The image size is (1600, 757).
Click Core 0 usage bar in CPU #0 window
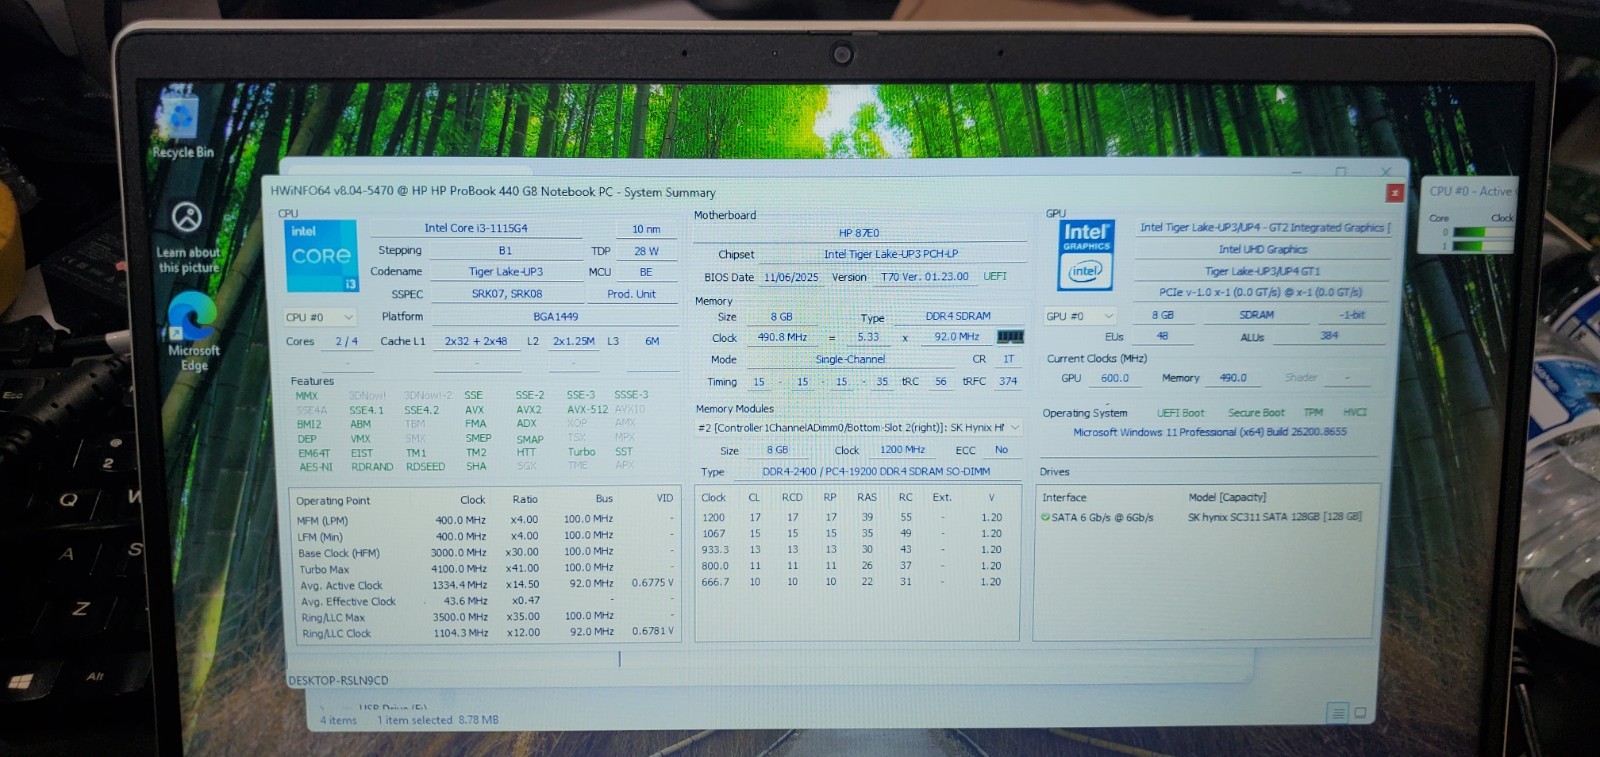click(x=1482, y=232)
